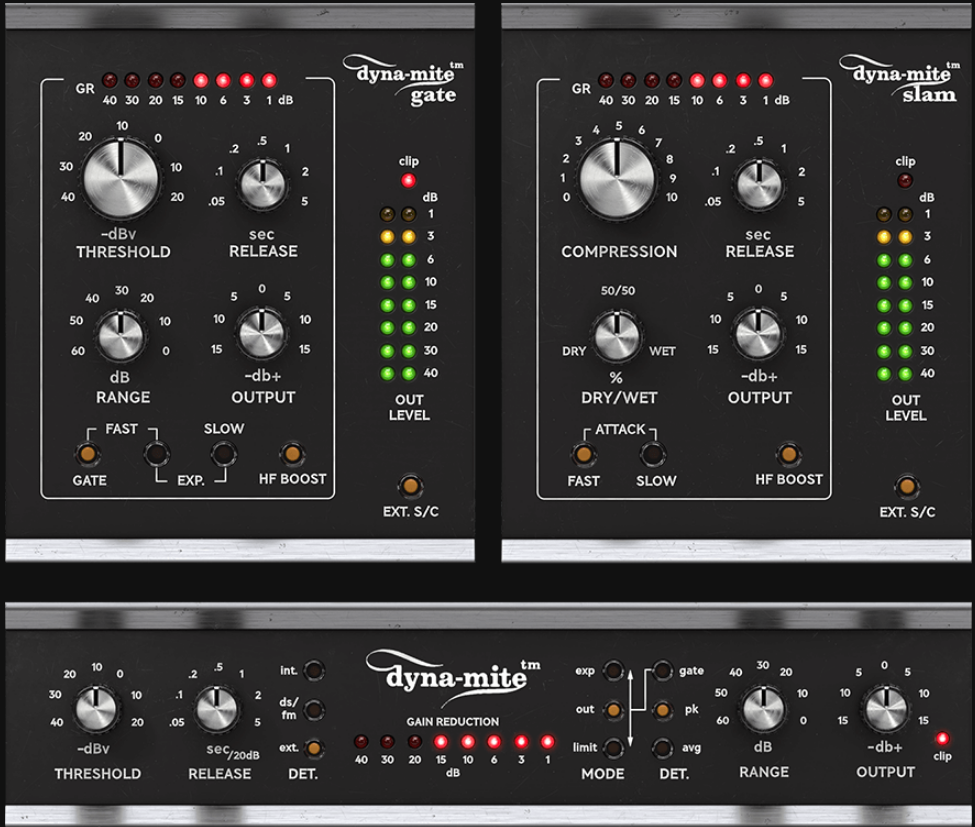The image size is (975, 827).
Task: Select the pk detector button
Action: [663, 709]
